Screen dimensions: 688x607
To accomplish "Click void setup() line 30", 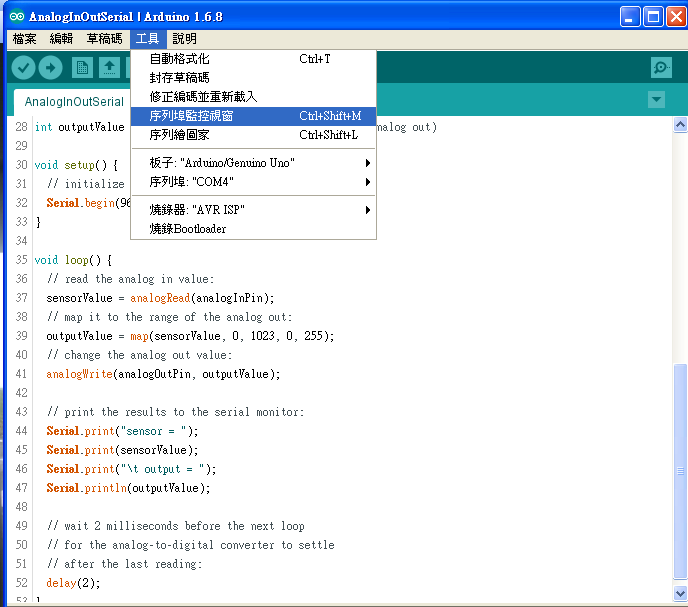I will [76, 165].
